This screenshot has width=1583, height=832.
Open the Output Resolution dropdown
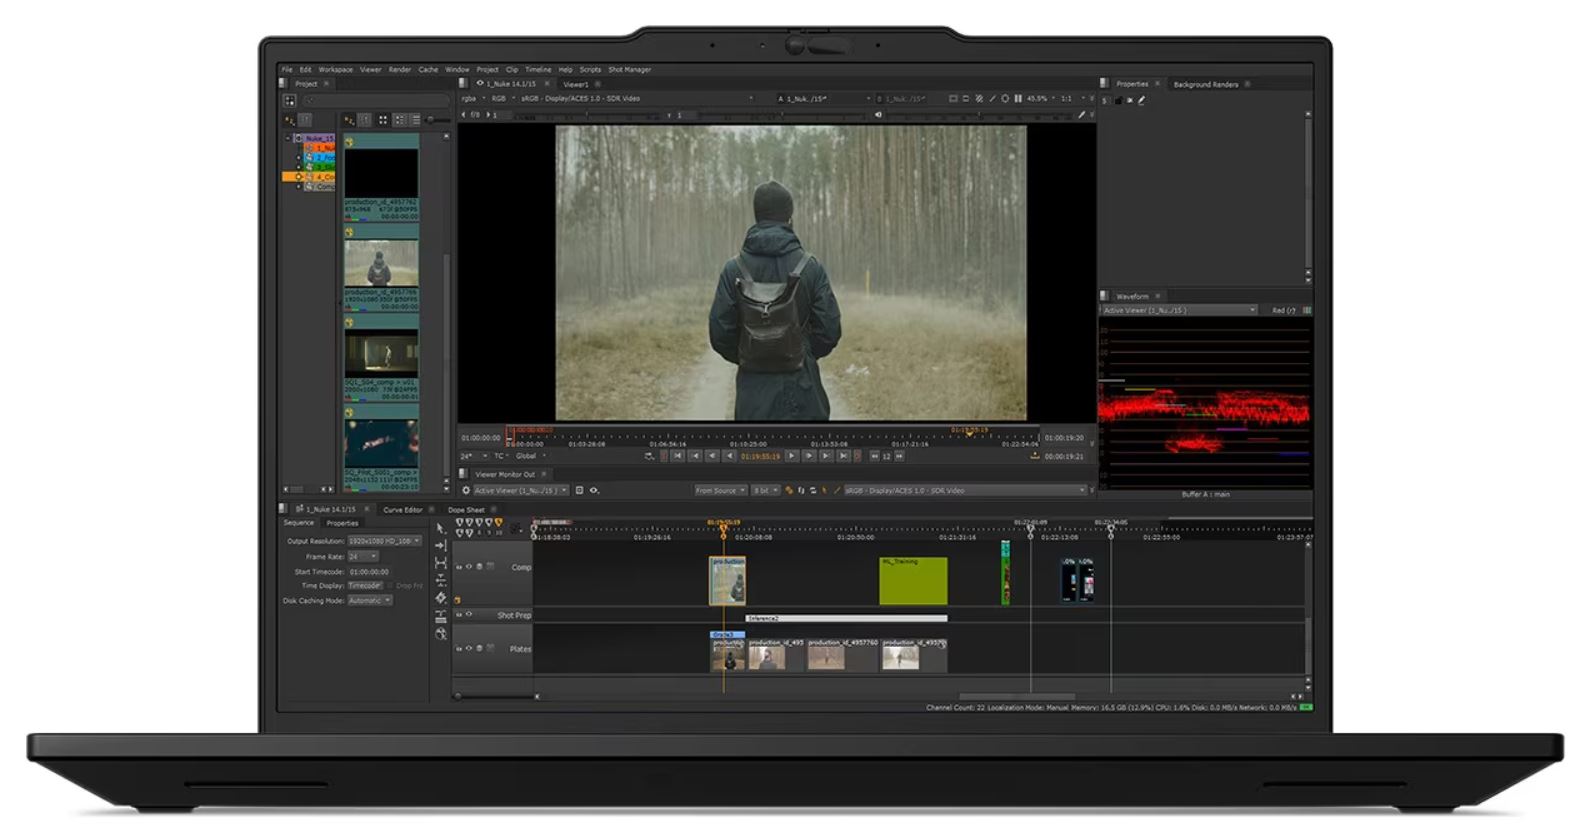pyautogui.click(x=384, y=541)
